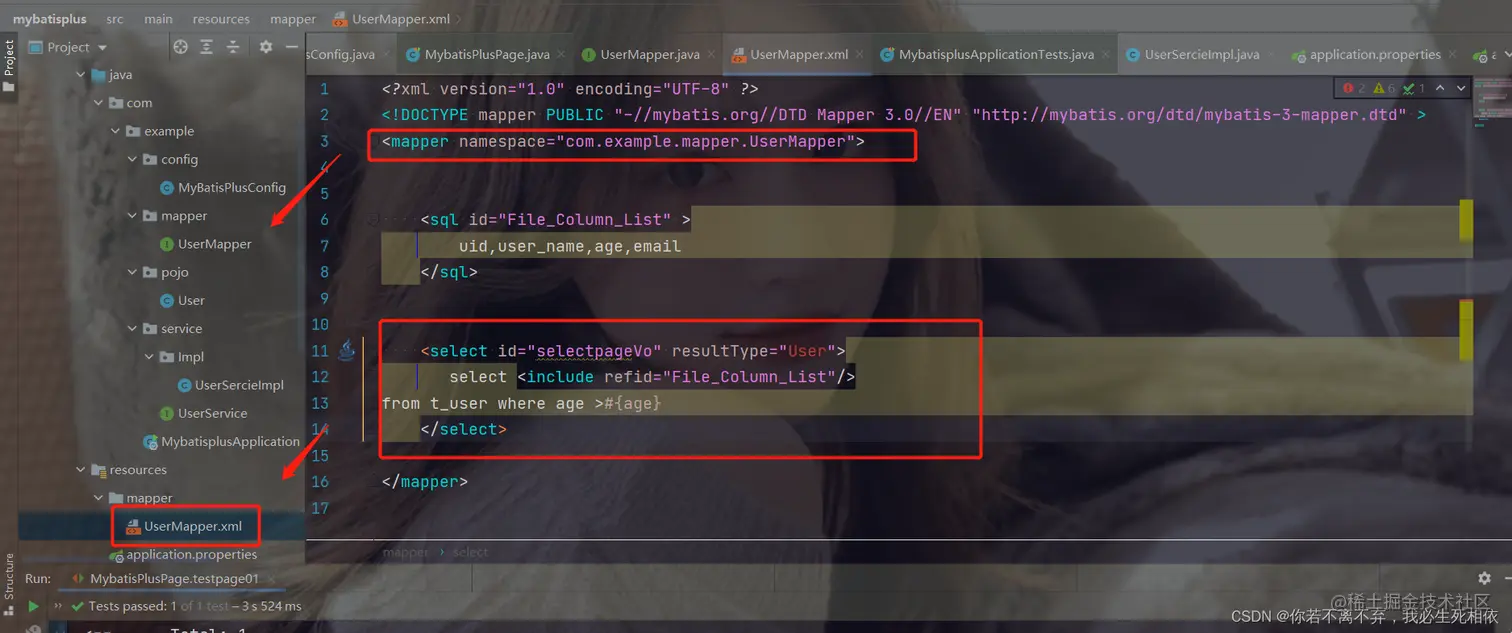Collapse the resources folder

pyautogui.click(x=82, y=470)
